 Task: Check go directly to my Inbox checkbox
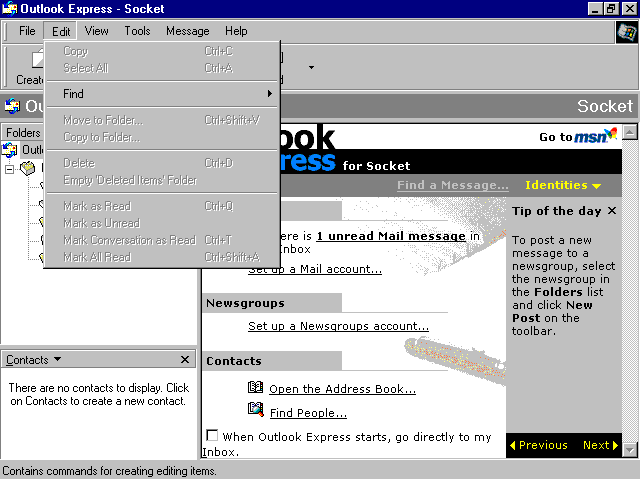[x=212, y=436]
